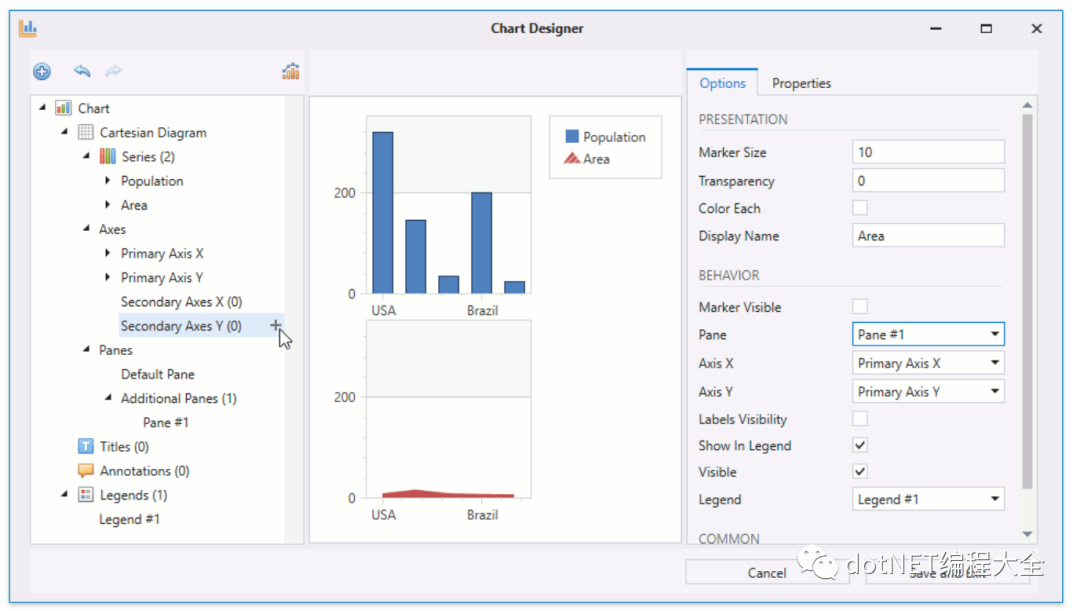
Task: Uncheck the Show In Legend checkbox
Action: coord(860,445)
